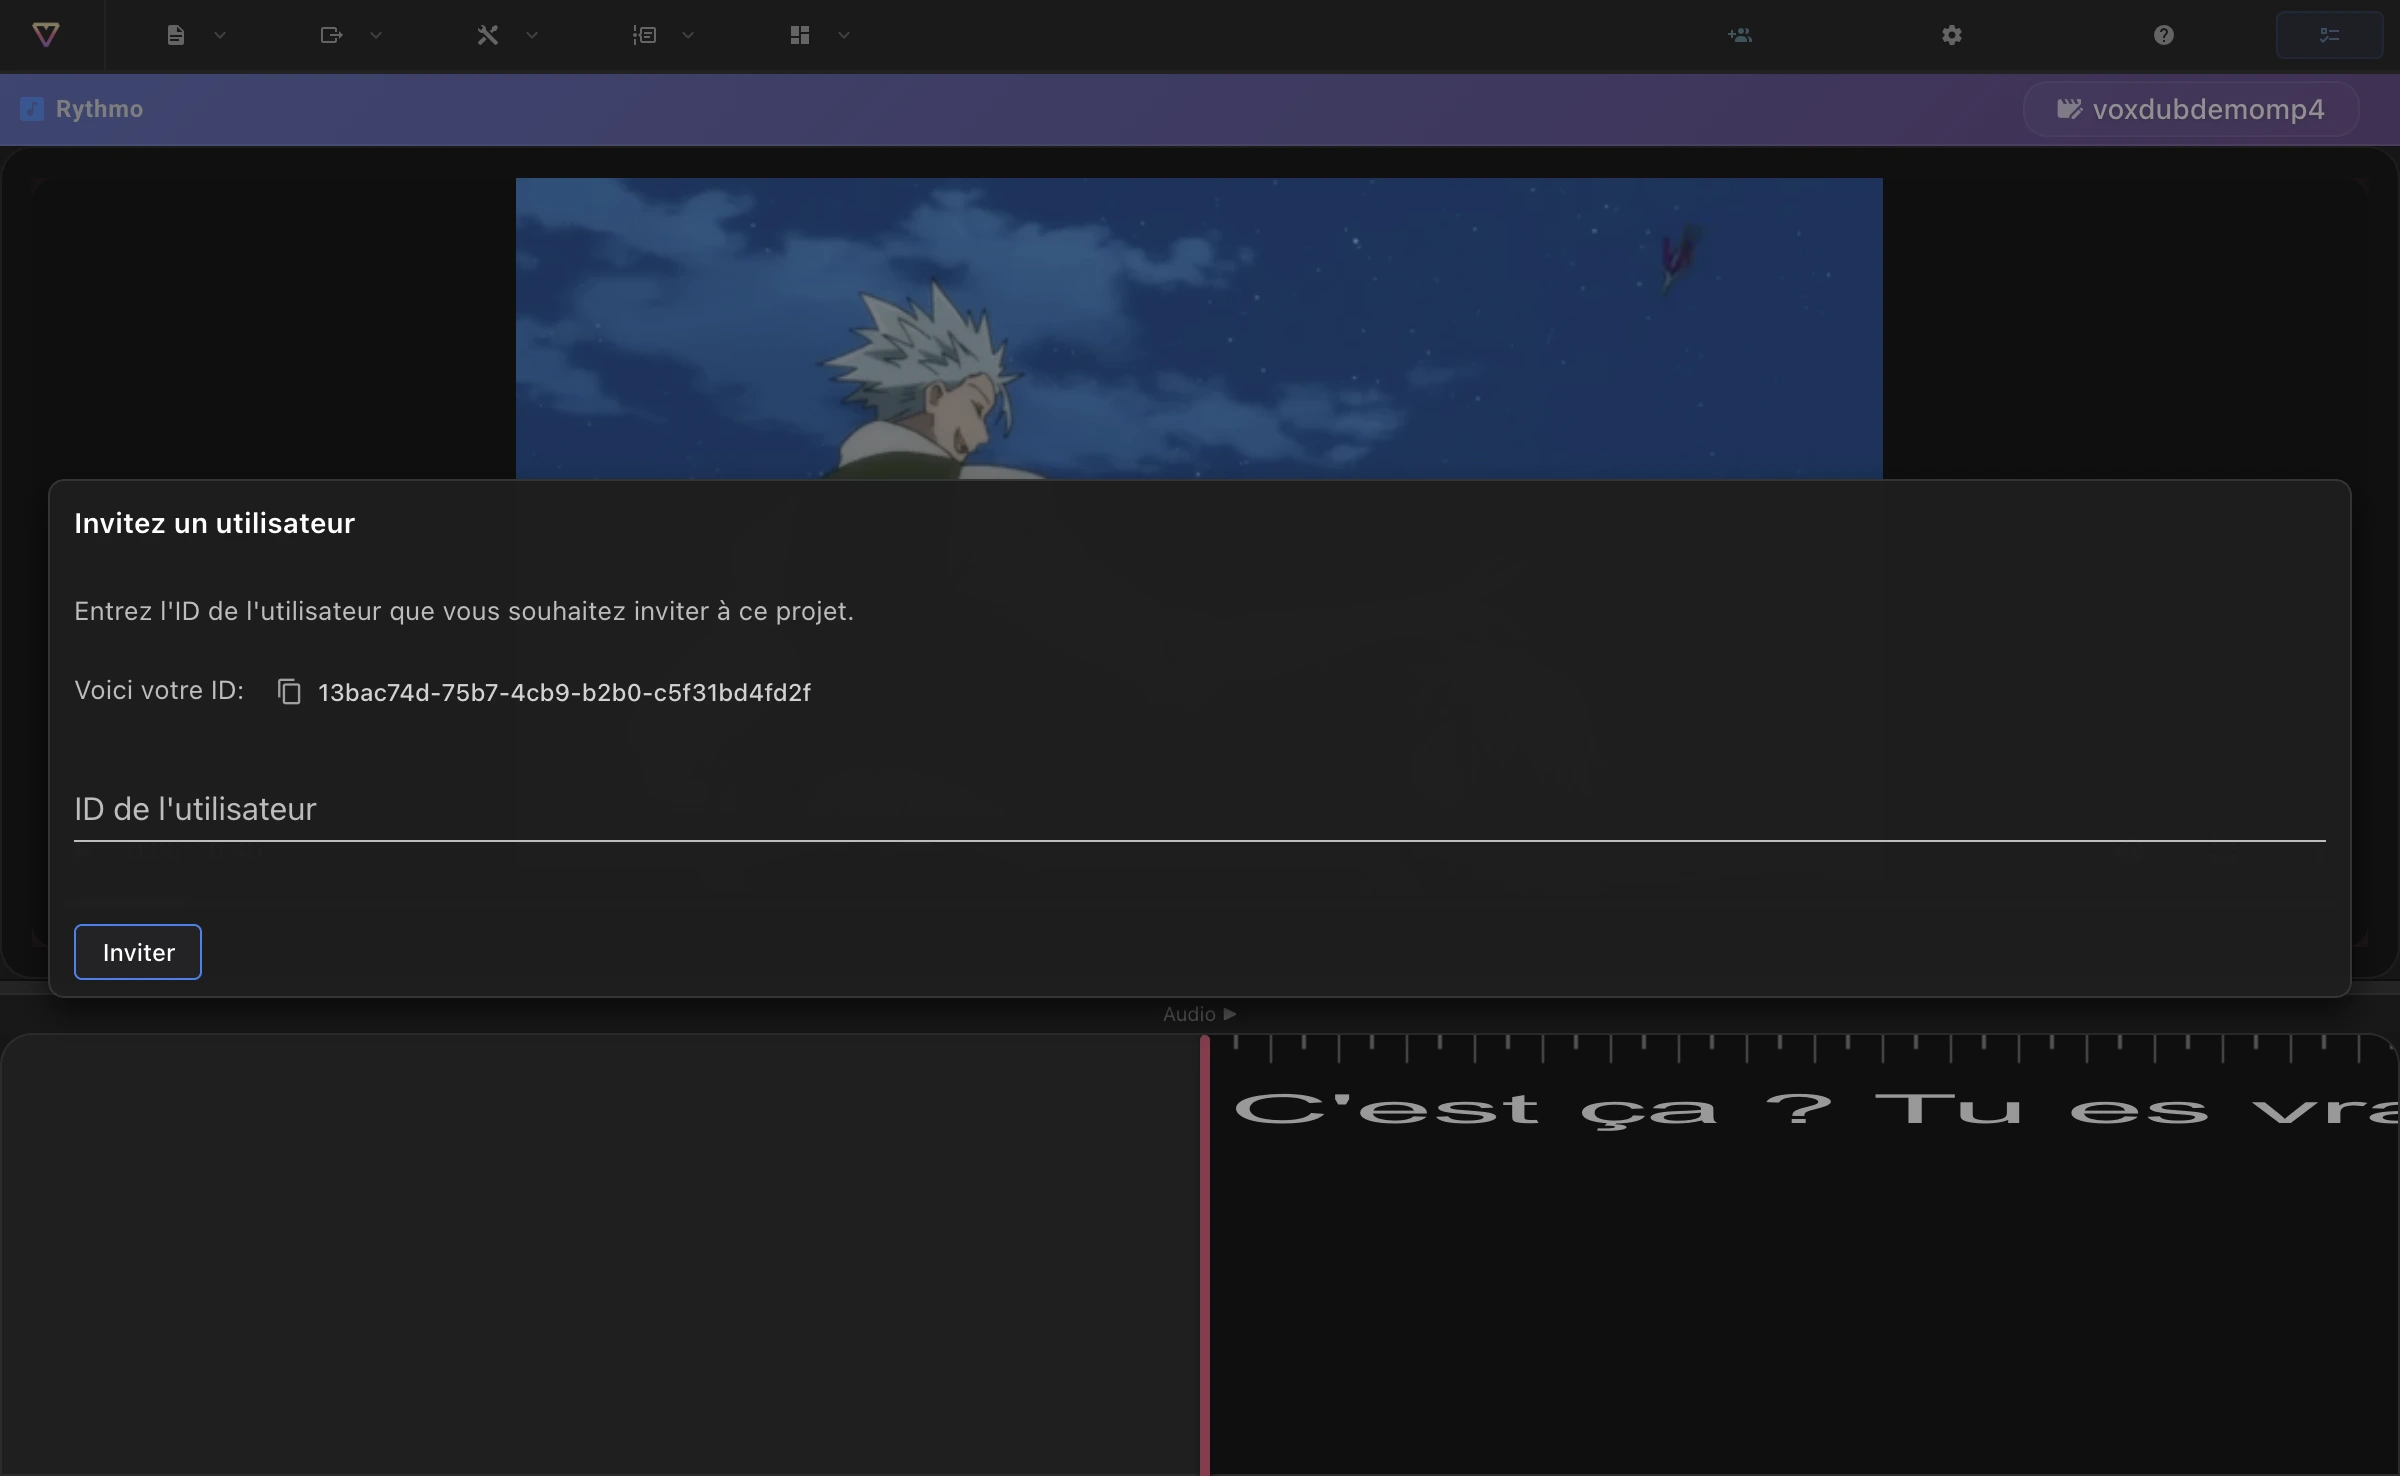Click the red playhead on the timeline

coord(1205,1255)
